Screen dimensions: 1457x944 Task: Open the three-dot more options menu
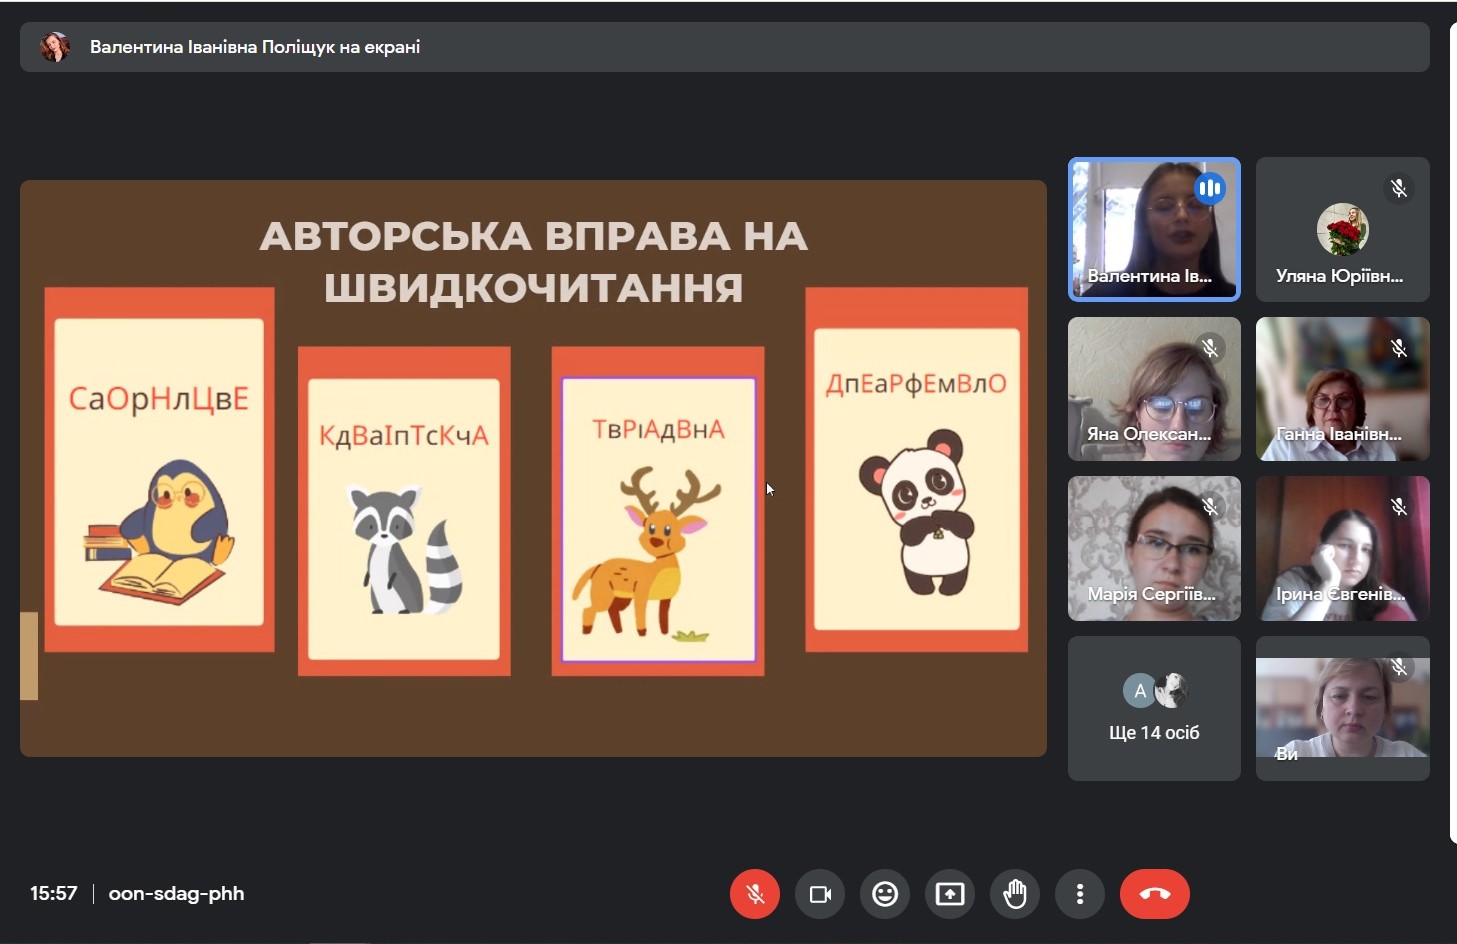1080,894
